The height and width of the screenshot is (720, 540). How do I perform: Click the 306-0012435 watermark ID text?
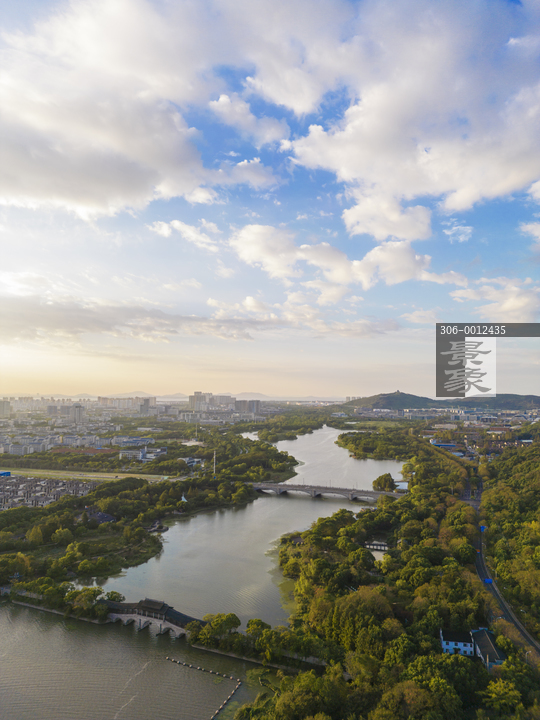click(473, 330)
